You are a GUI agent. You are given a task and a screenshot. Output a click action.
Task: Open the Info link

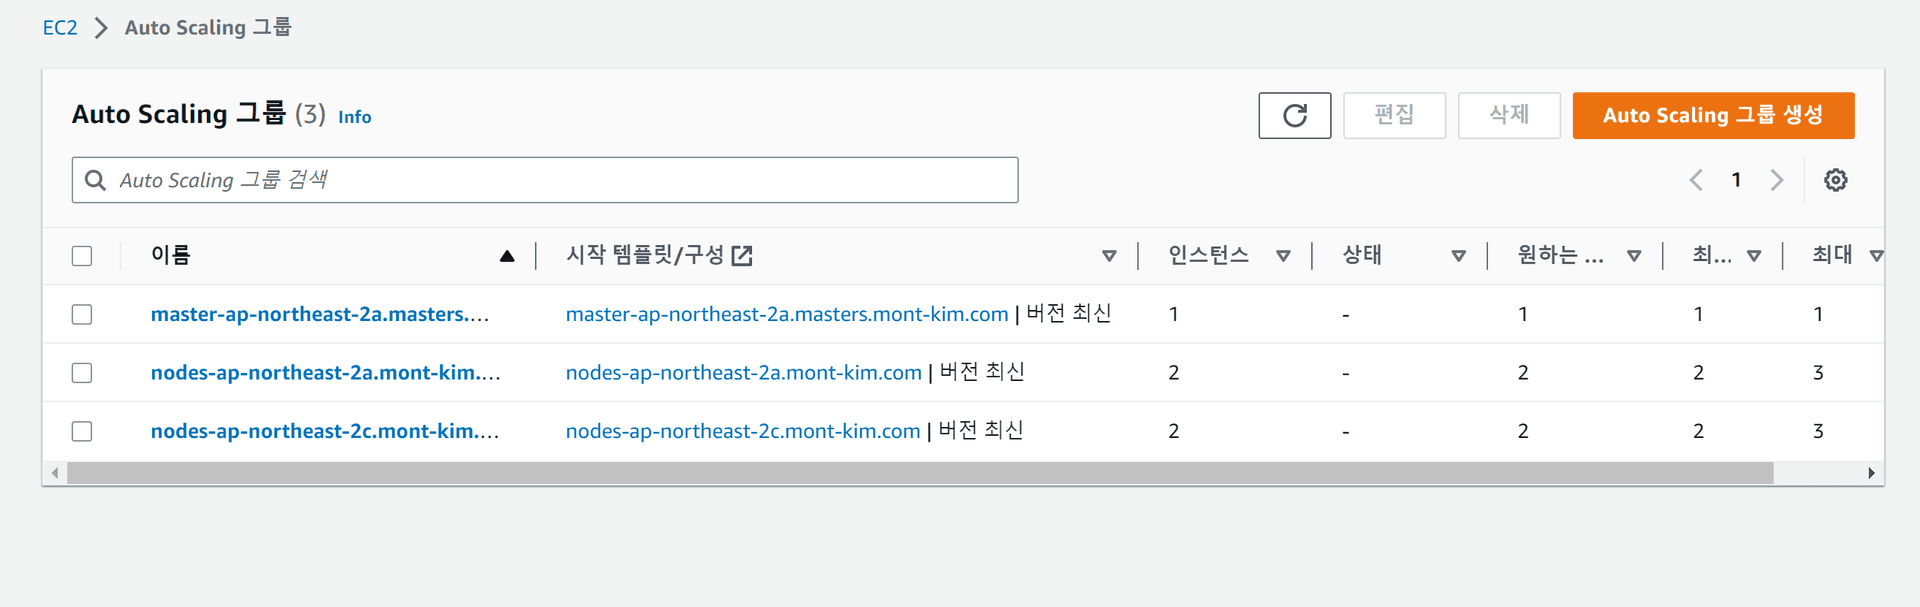(354, 117)
